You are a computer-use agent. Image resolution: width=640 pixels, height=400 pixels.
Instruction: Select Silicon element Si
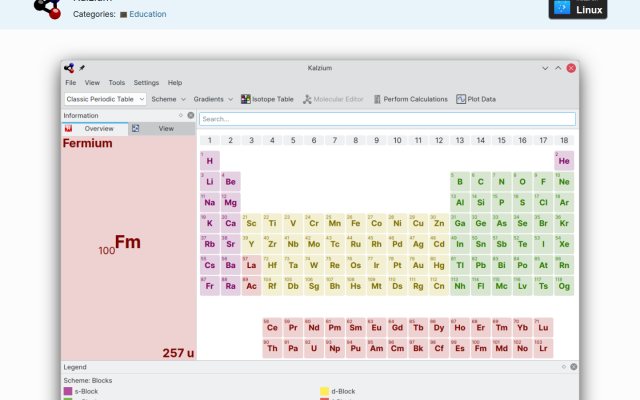(481, 202)
